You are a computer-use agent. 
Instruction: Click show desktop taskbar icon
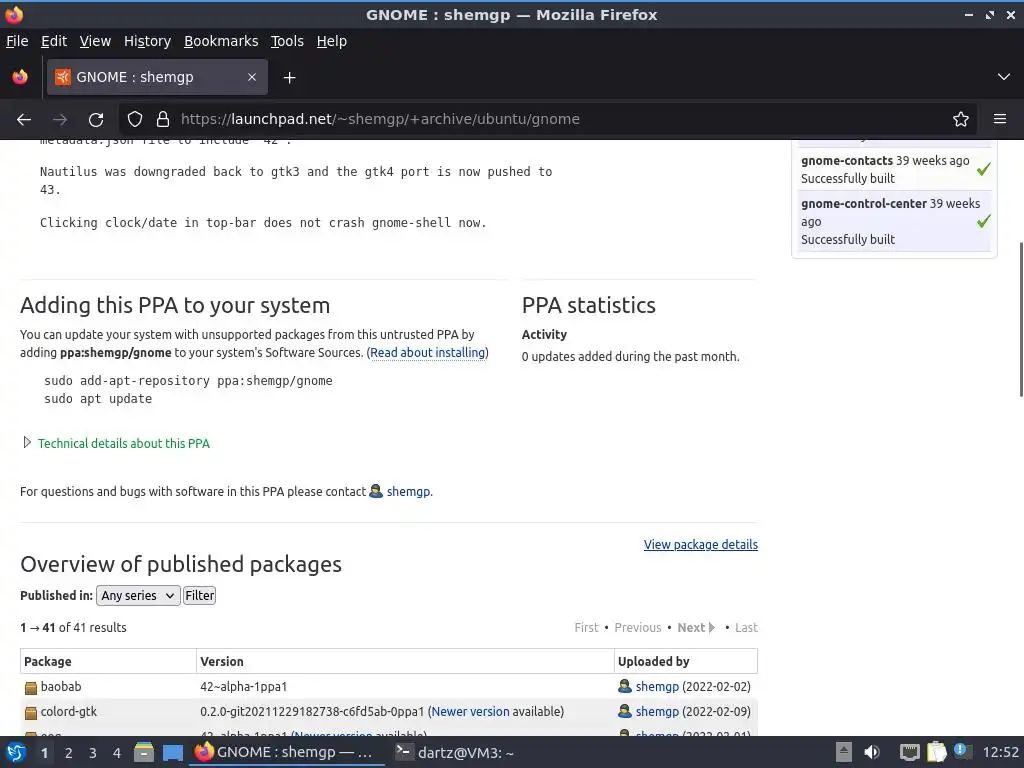tap(172, 753)
